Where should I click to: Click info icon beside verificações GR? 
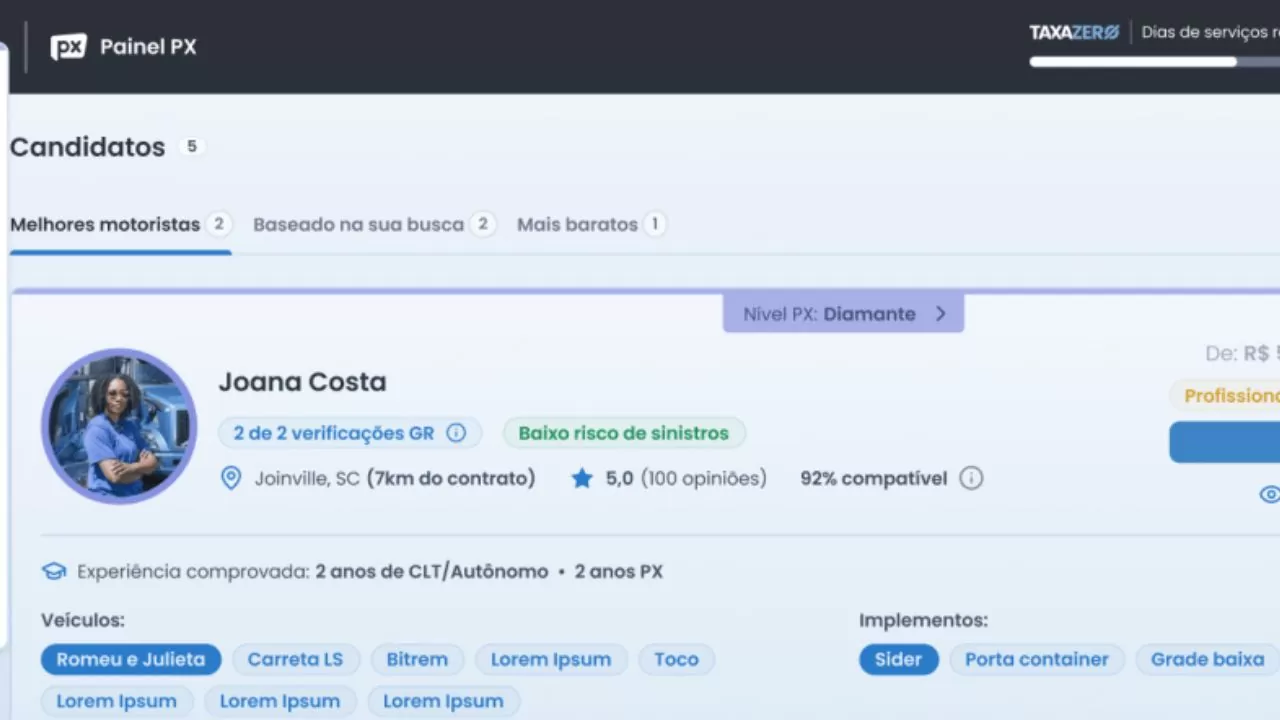[456, 433]
